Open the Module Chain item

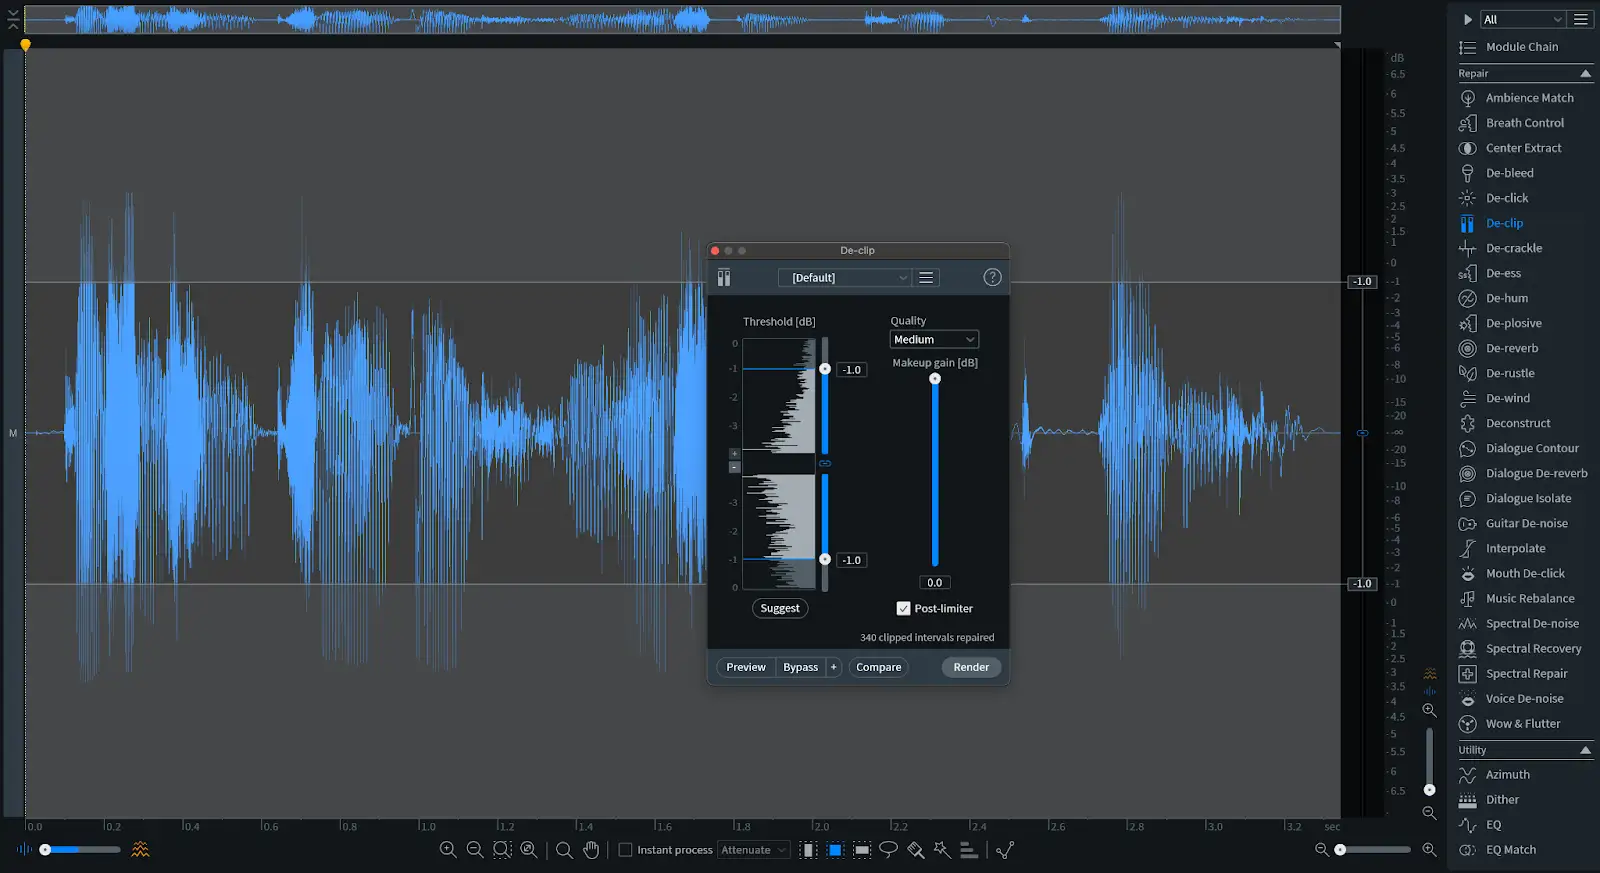[x=1521, y=47]
